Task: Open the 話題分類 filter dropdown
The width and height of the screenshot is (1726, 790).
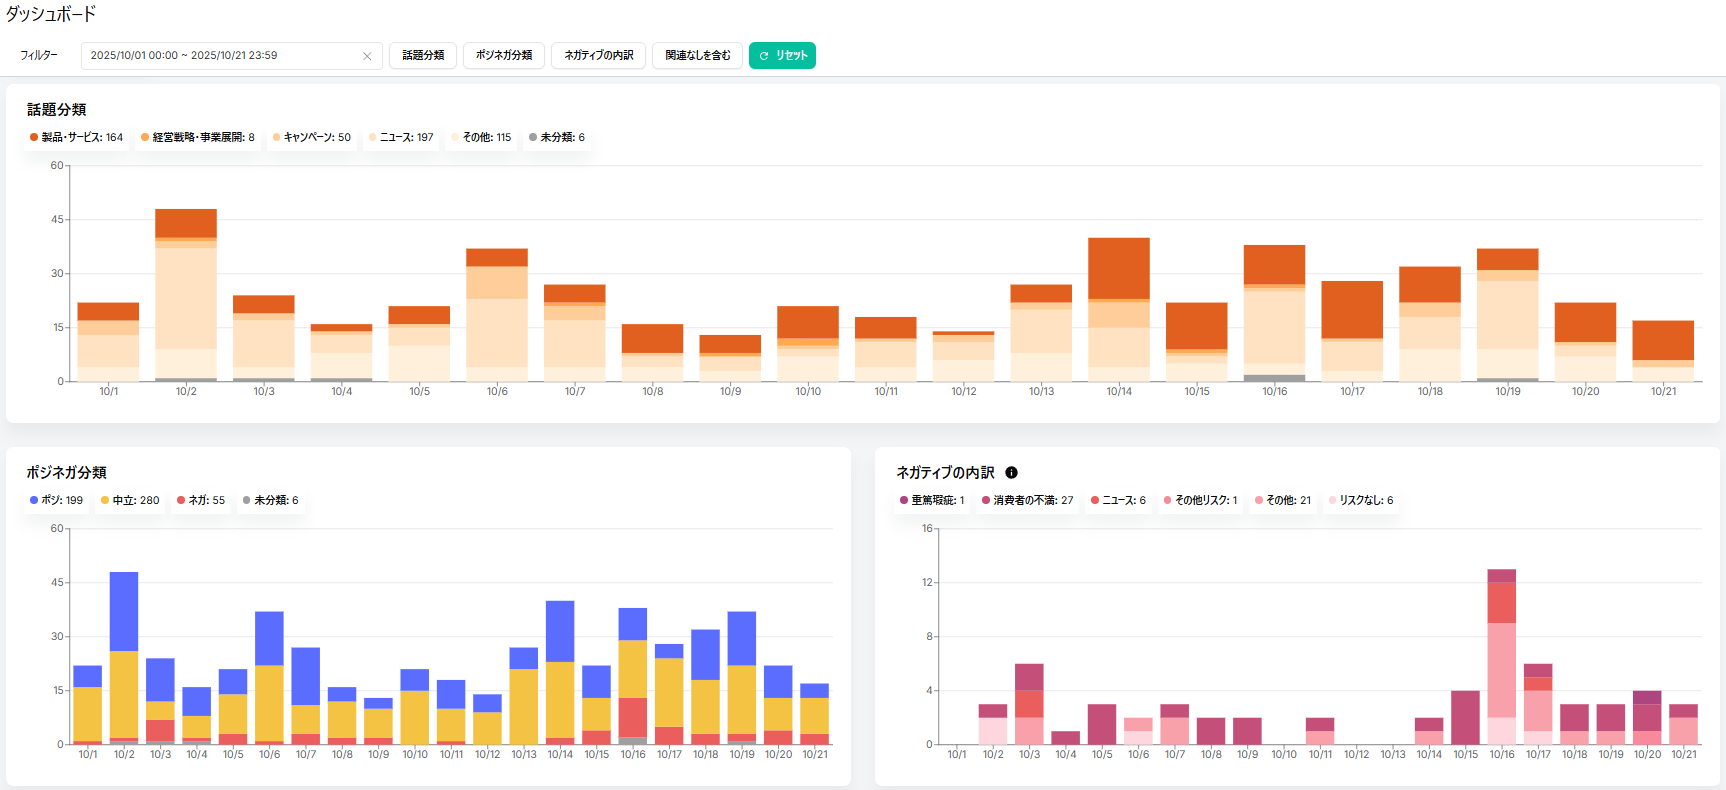Action: [x=423, y=56]
